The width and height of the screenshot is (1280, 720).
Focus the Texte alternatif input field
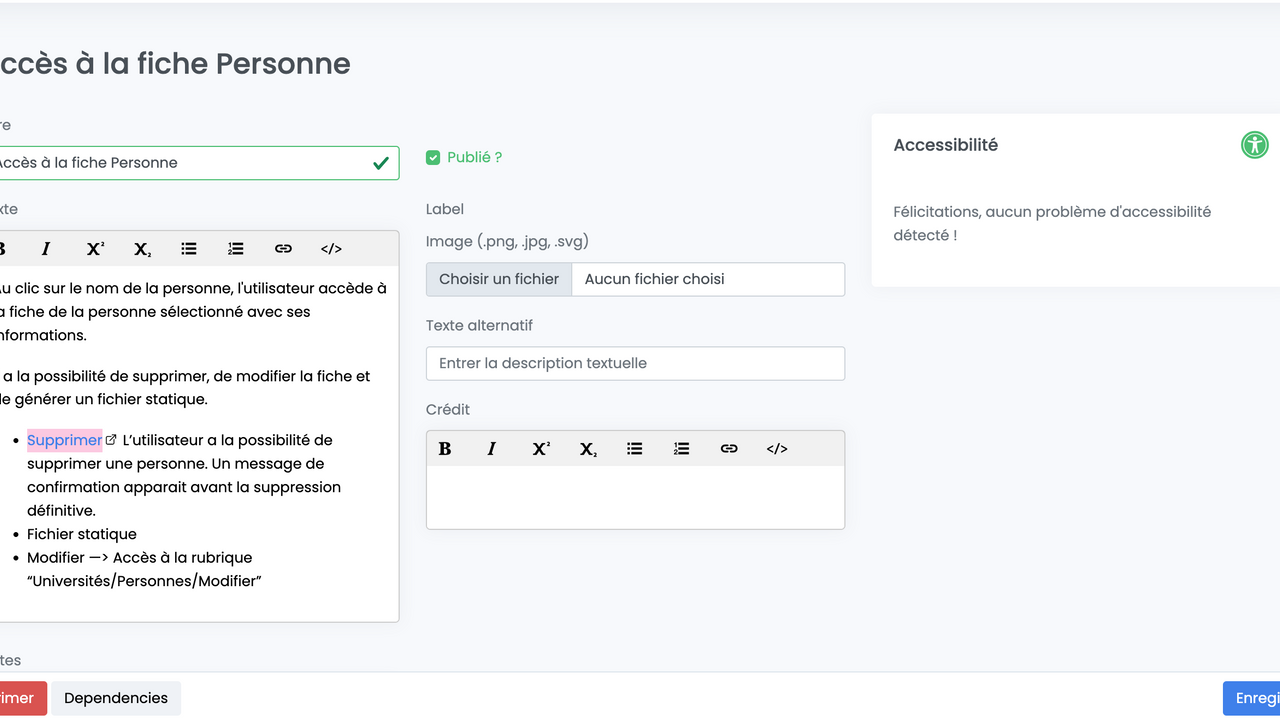click(635, 364)
